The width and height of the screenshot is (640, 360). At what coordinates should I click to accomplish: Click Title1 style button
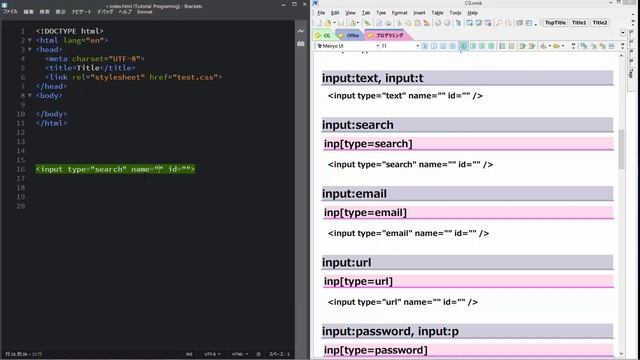(579, 23)
